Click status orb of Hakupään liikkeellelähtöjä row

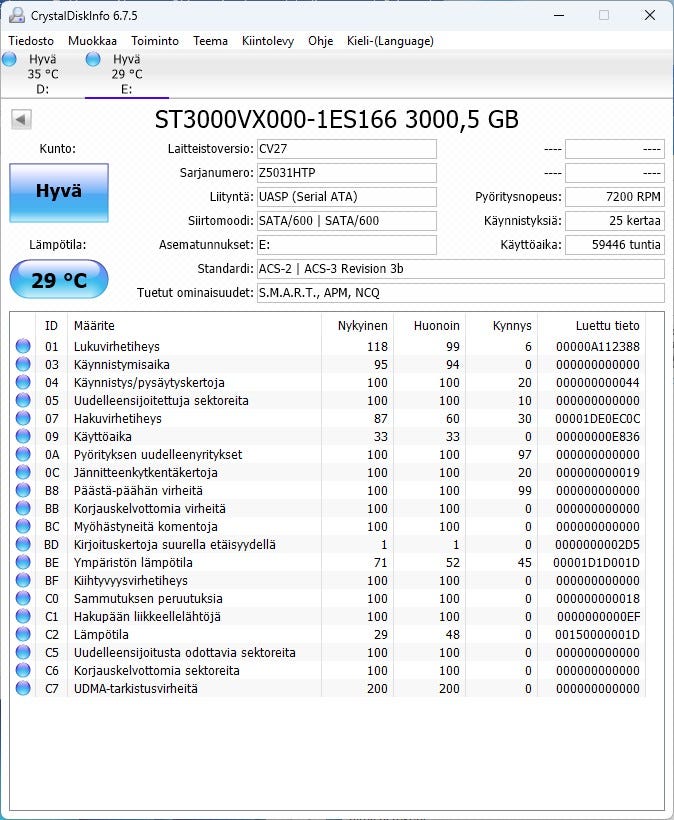point(23,616)
